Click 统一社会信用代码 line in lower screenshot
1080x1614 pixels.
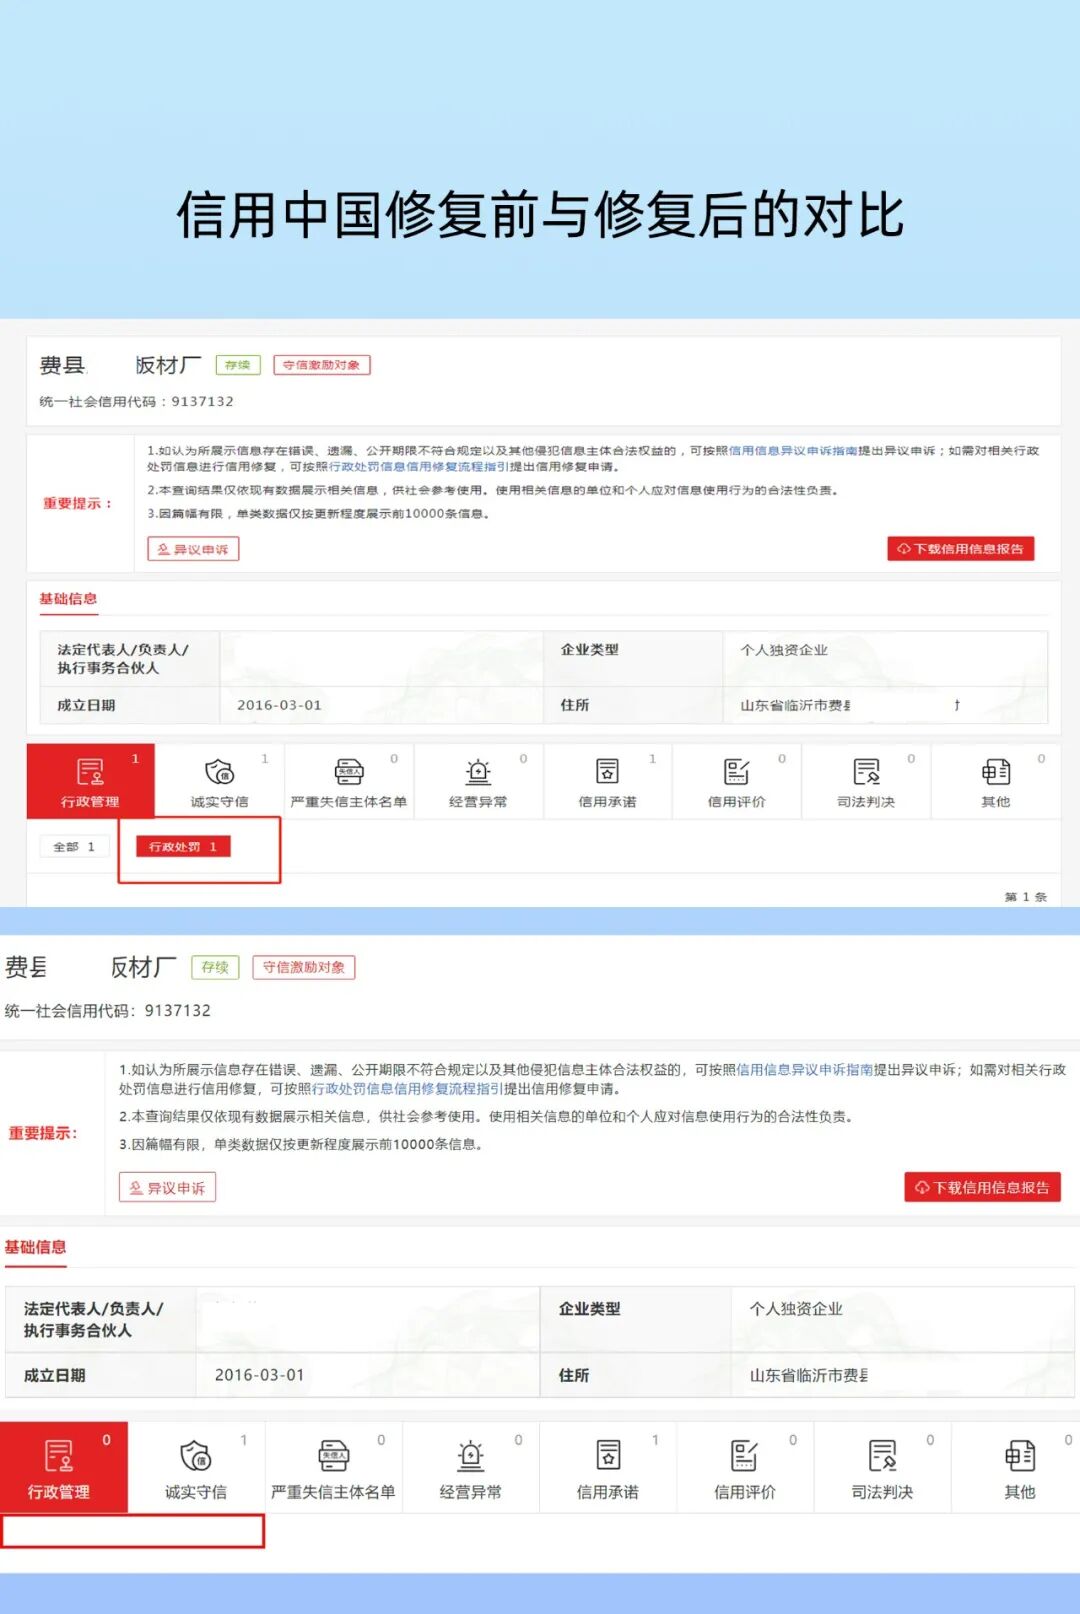(x=108, y=1011)
